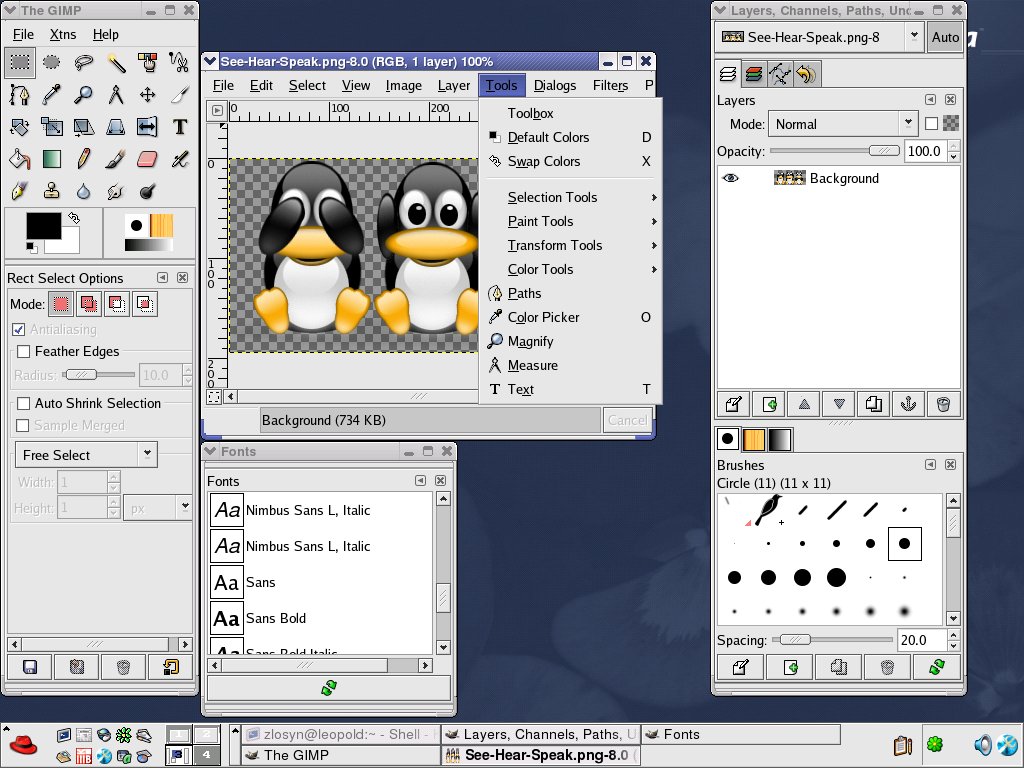The width and height of the screenshot is (1024, 768).
Task: Anchor the floating layer
Action: 908,404
